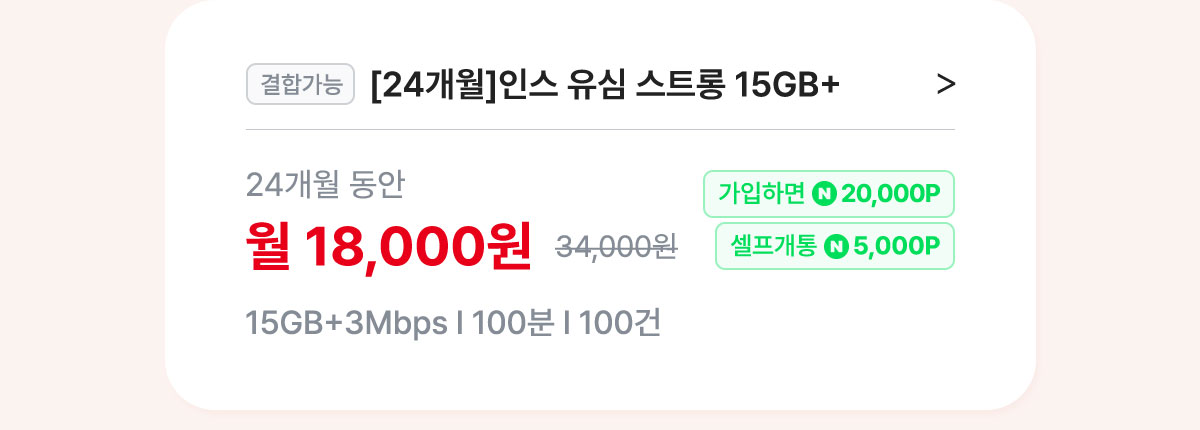Click the 5,000P points amount text

(x=897, y=246)
